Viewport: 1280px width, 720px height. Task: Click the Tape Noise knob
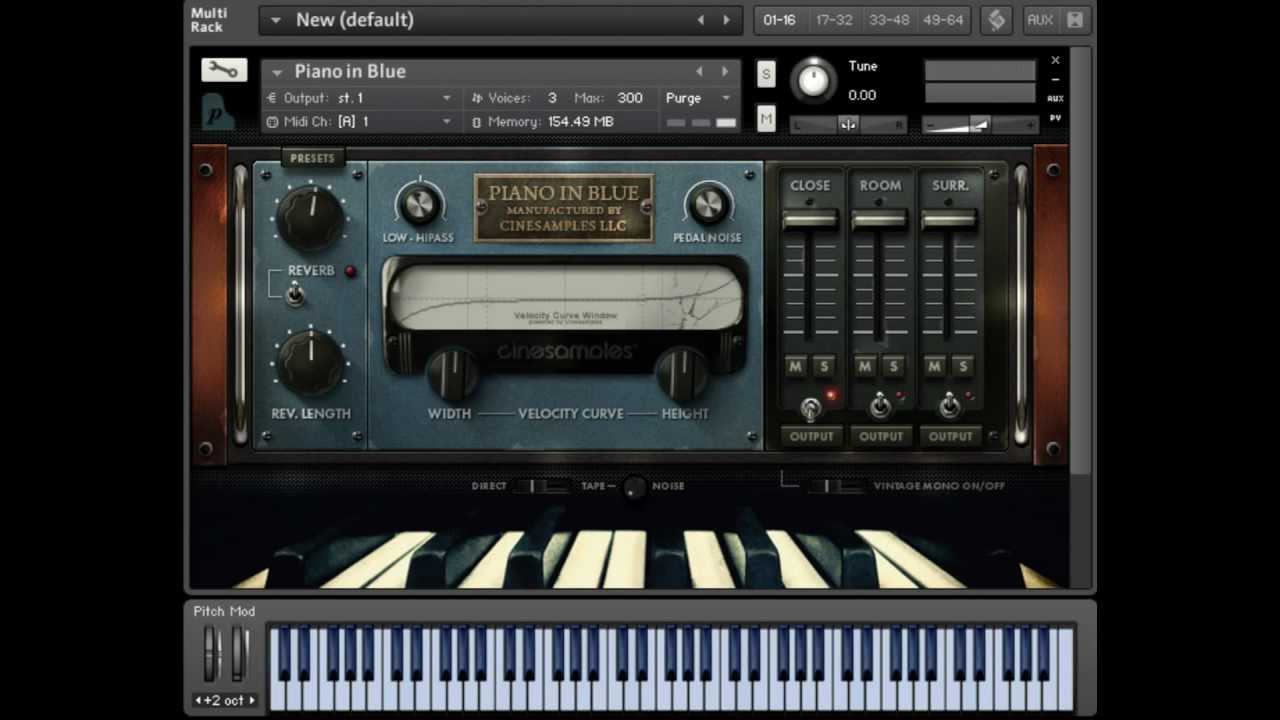[x=634, y=487]
